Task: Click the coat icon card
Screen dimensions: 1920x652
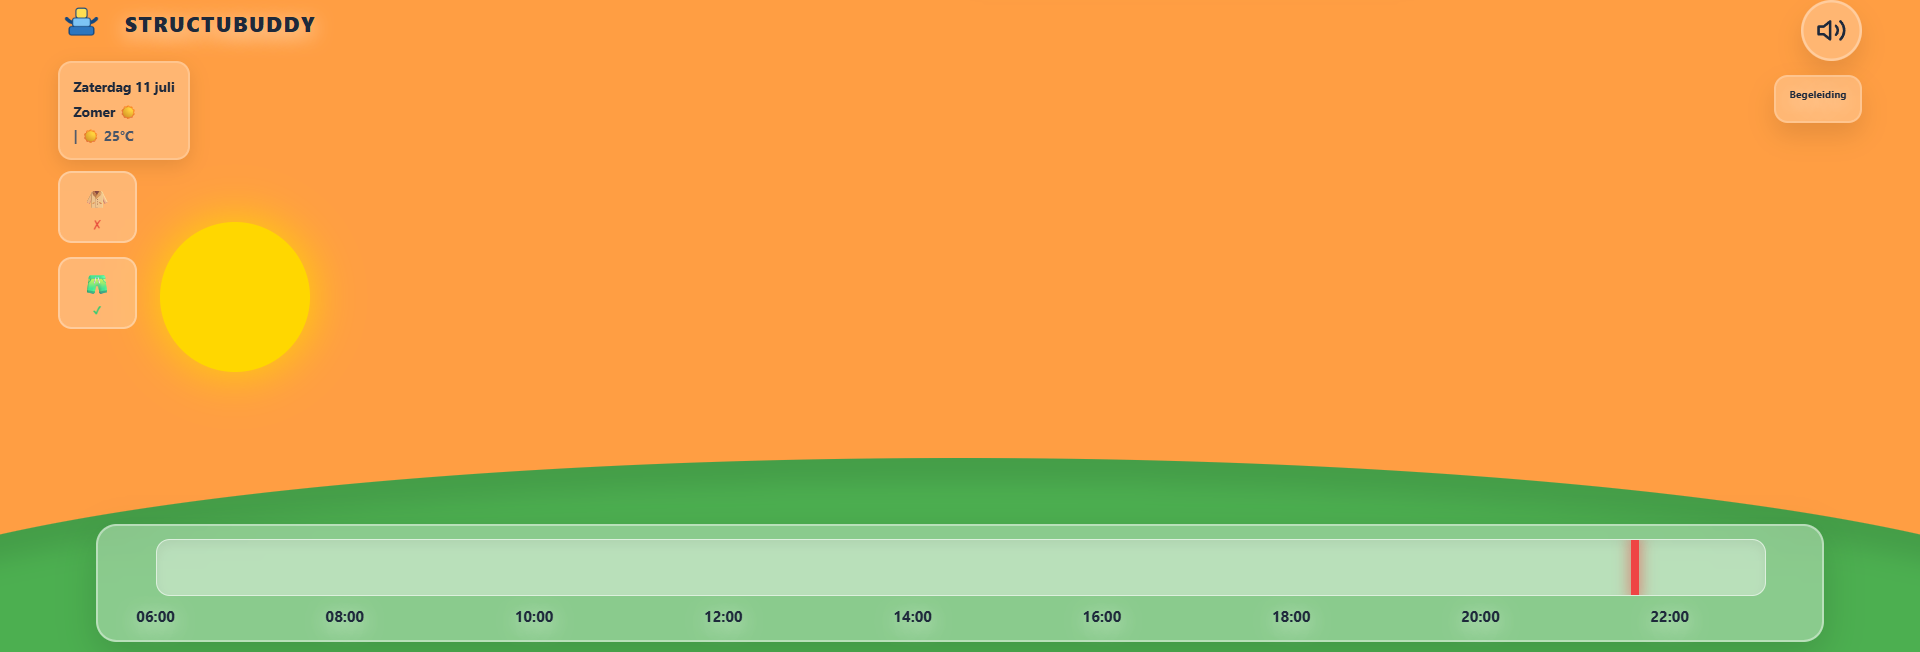Action: [x=97, y=207]
